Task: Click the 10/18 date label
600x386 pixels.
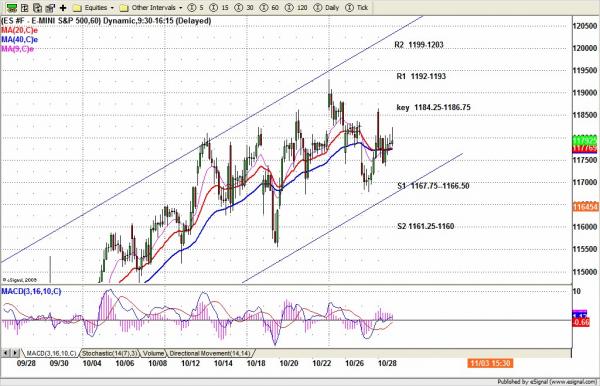Action: pos(256,363)
